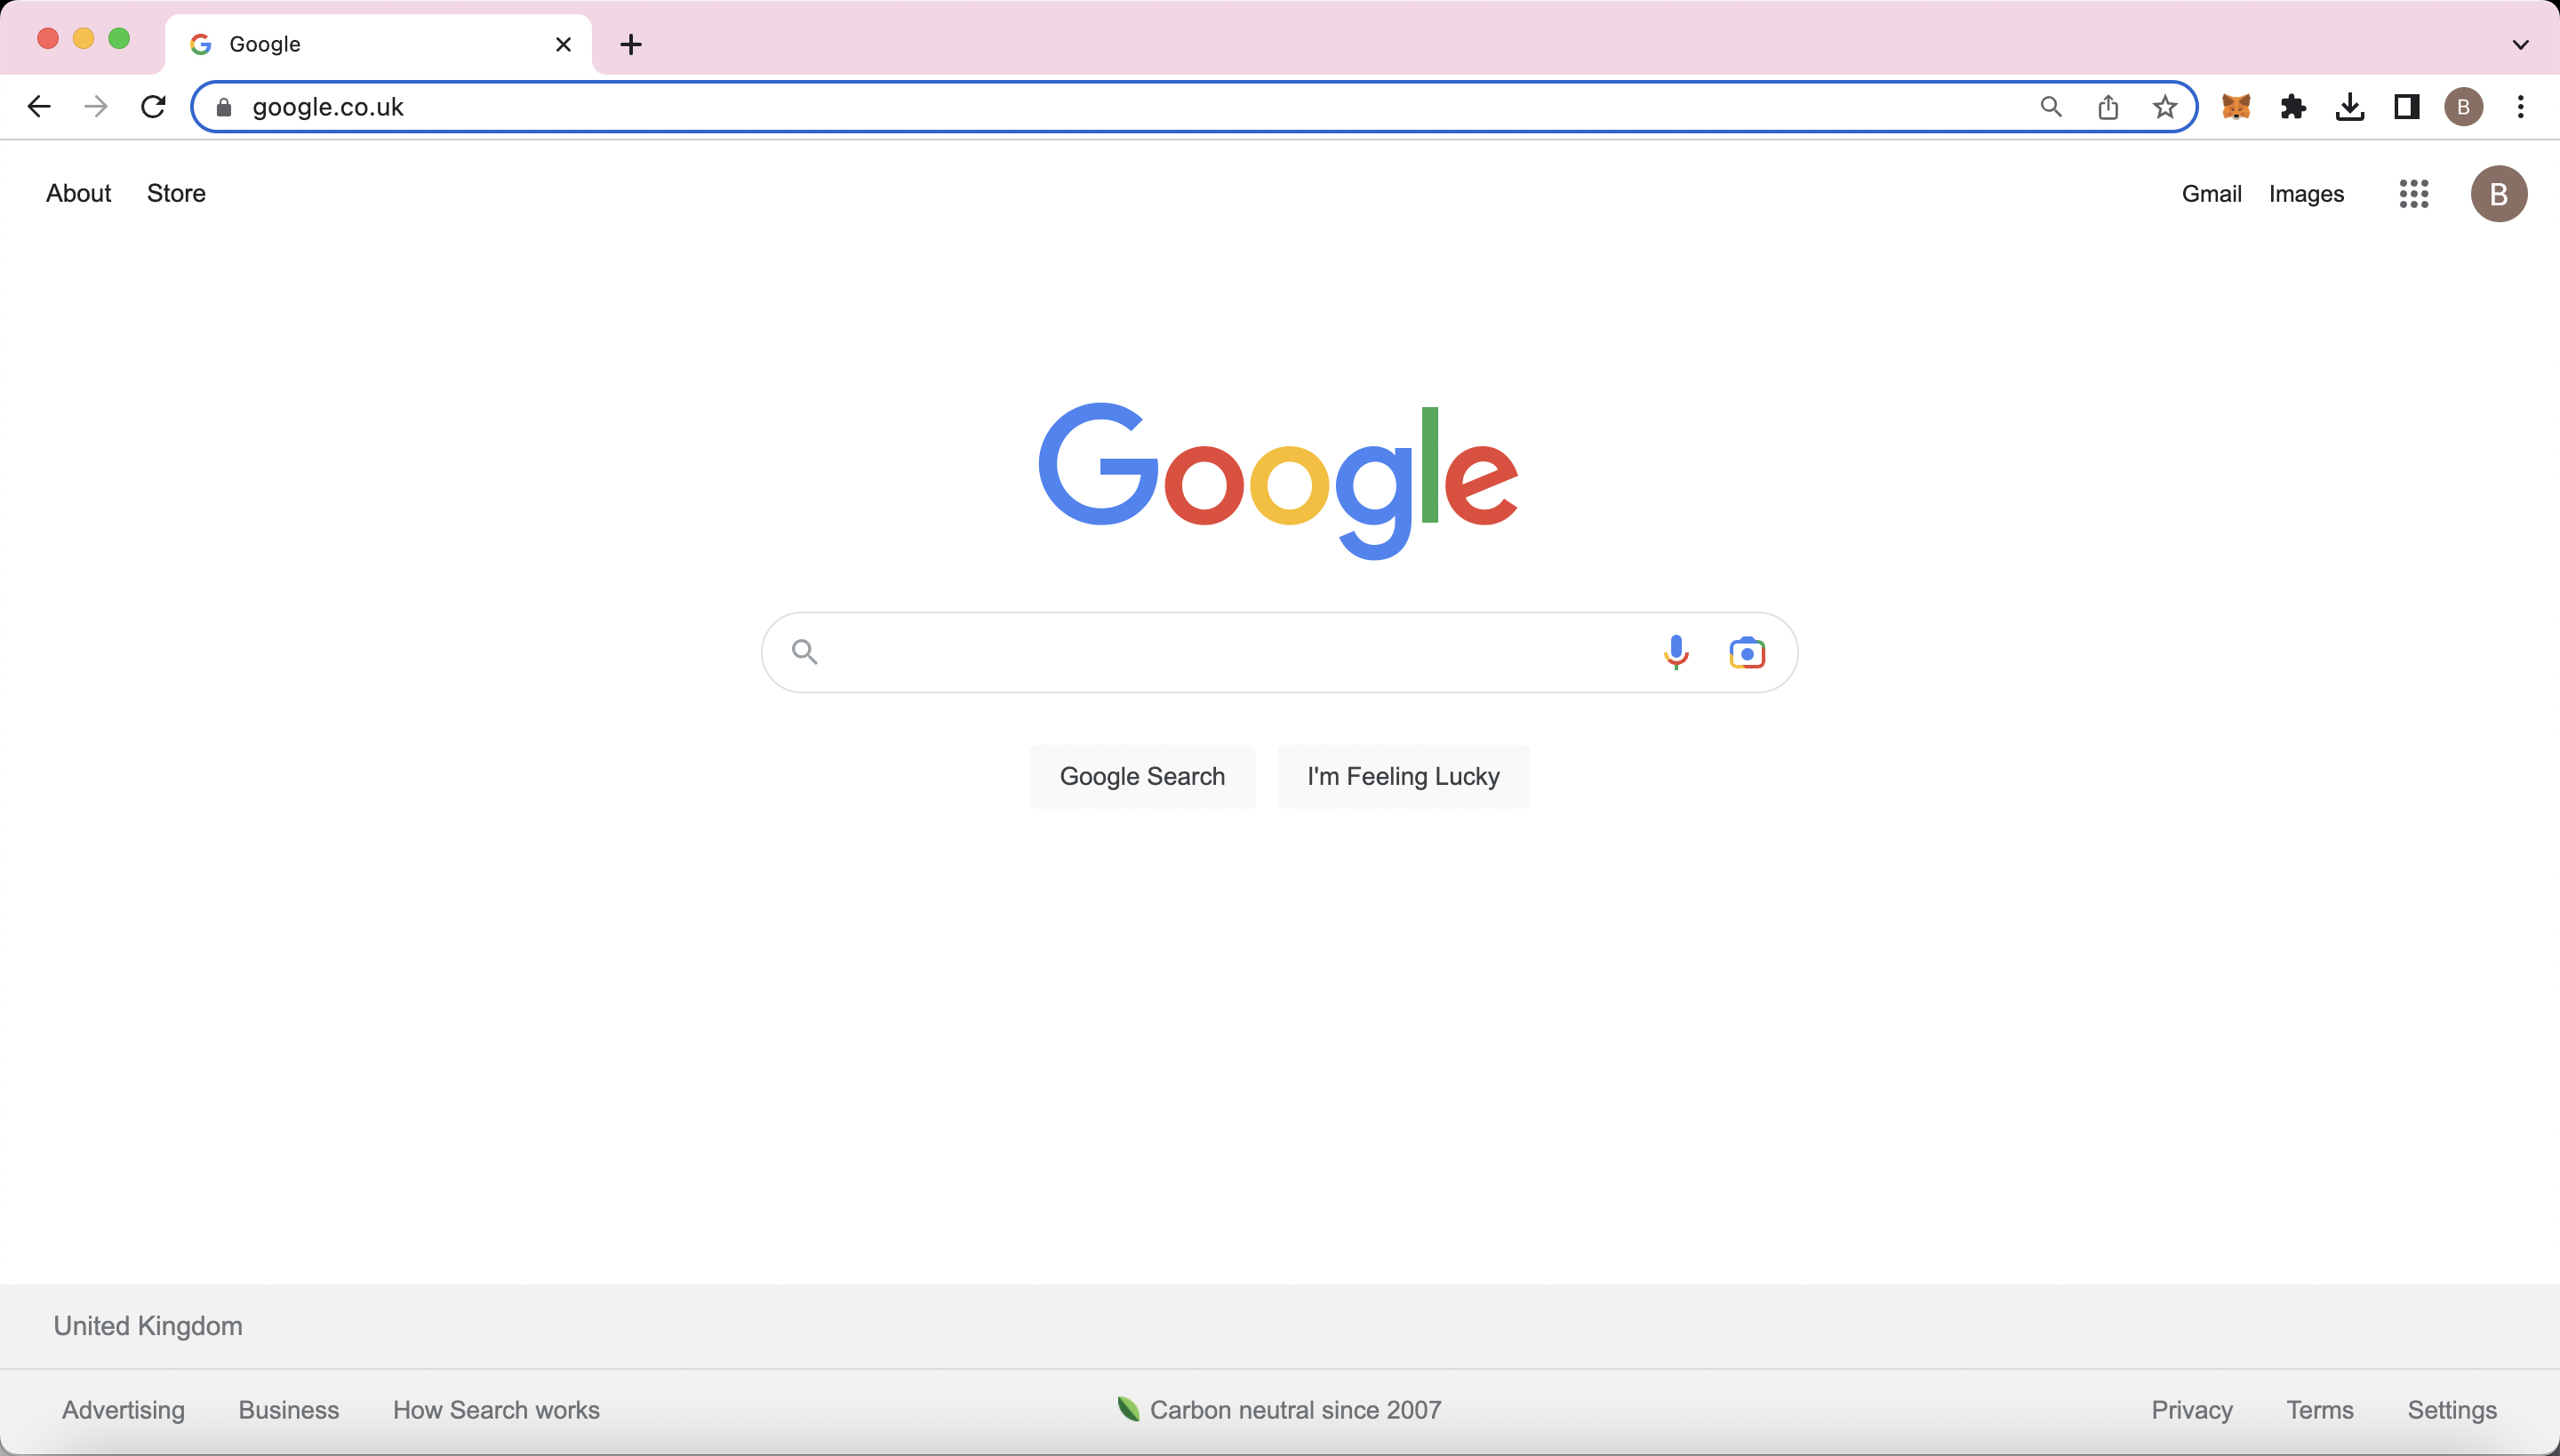Open the Chrome three-dot menu

click(x=2521, y=107)
